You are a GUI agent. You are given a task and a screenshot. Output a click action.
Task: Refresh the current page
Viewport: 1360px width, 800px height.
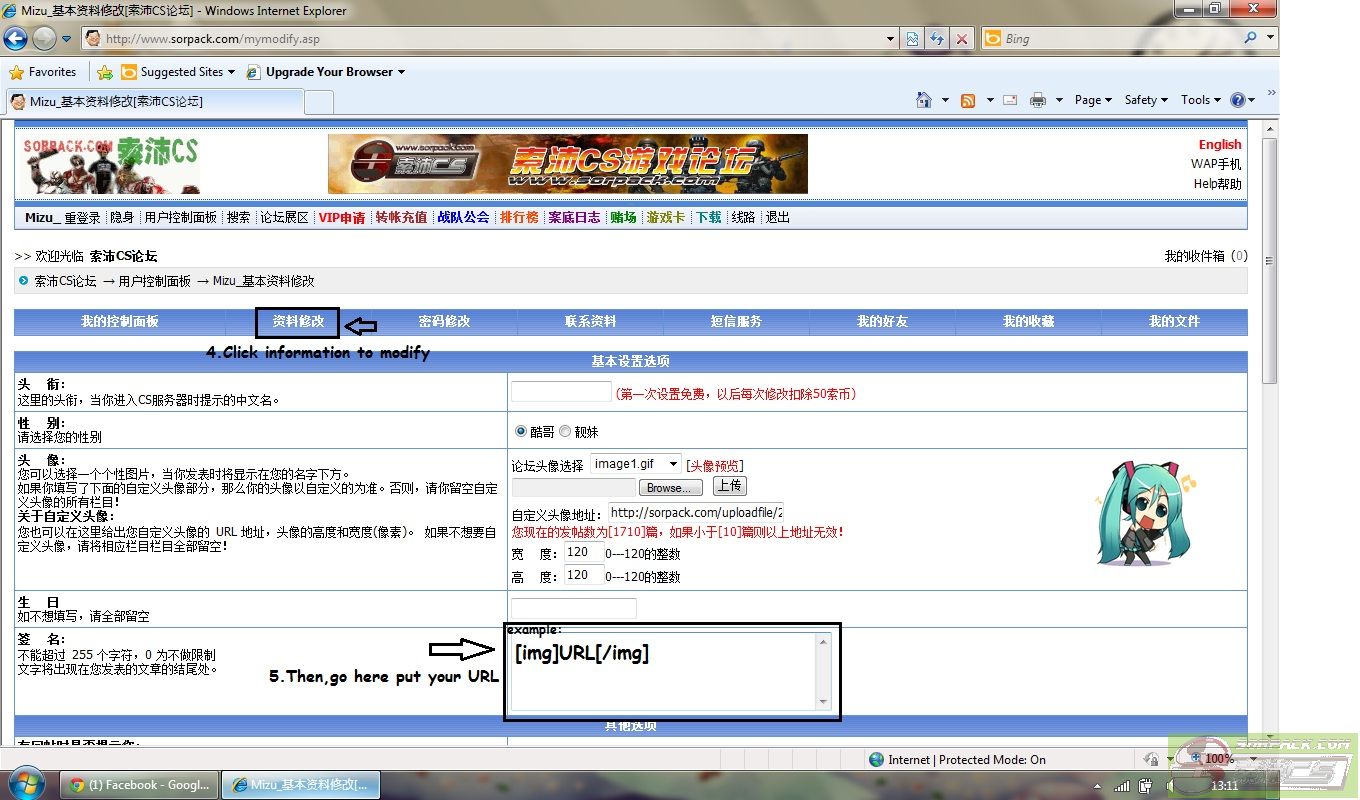point(937,38)
